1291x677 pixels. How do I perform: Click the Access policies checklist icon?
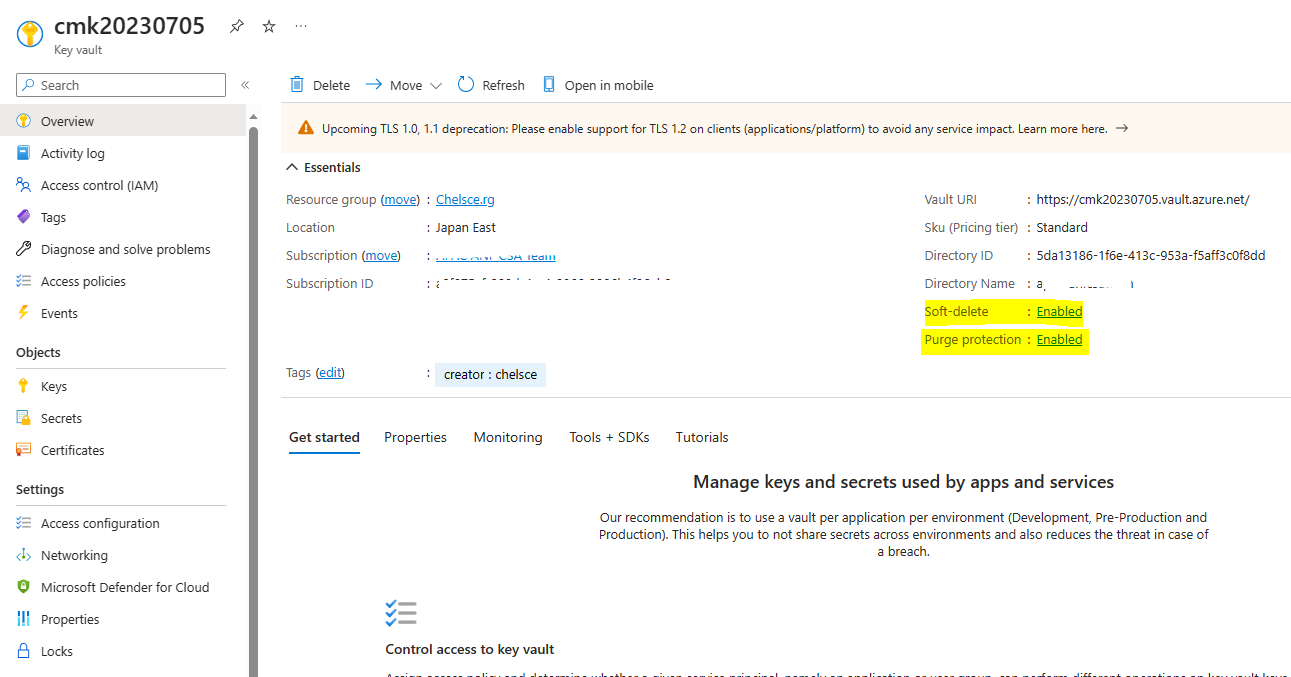point(24,281)
